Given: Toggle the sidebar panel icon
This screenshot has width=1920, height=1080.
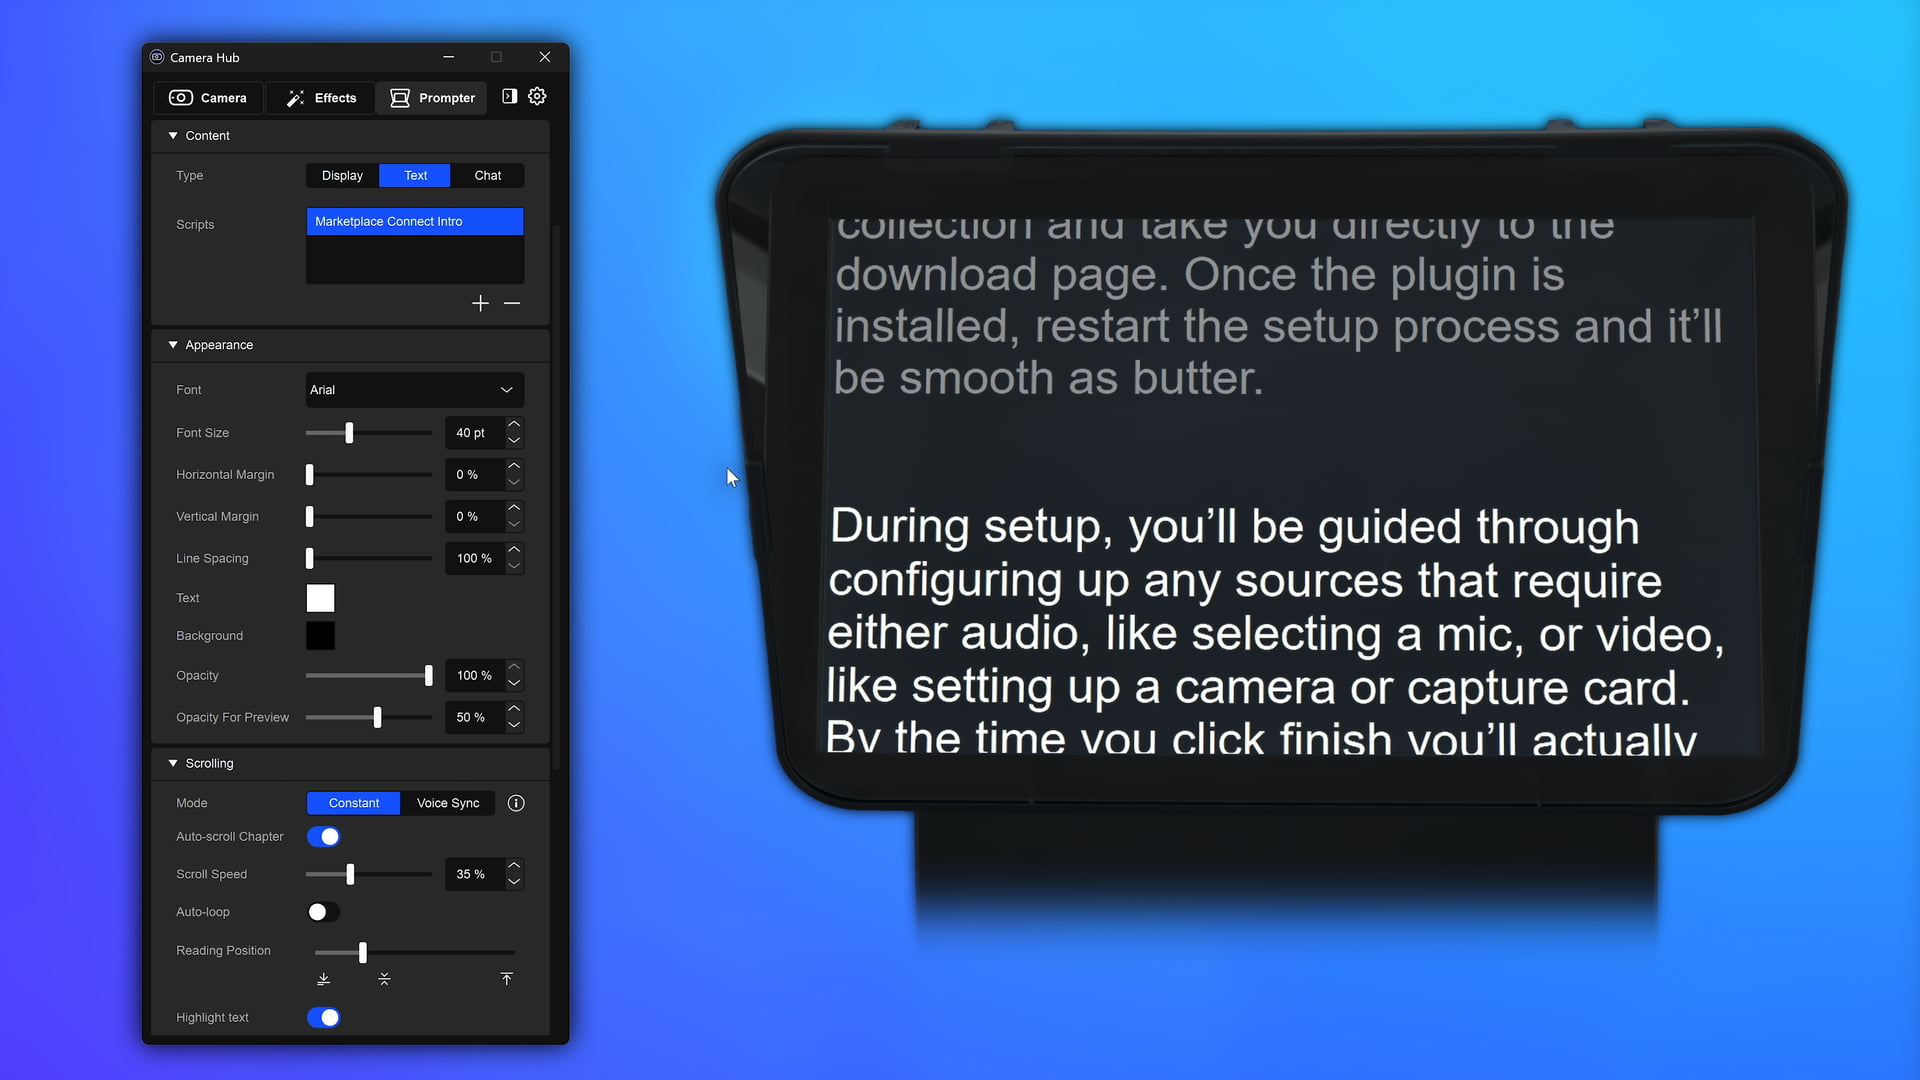Looking at the screenshot, I should pos(510,96).
